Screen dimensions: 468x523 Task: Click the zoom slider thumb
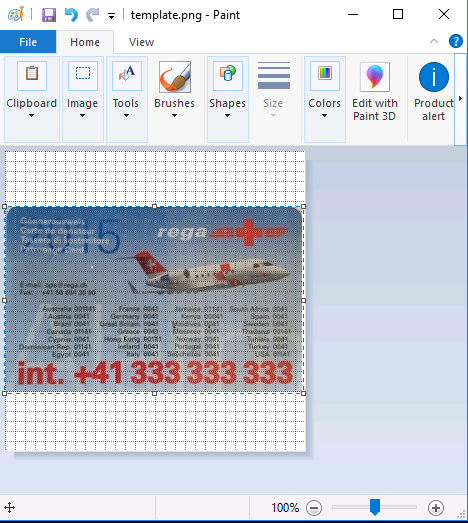375,507
